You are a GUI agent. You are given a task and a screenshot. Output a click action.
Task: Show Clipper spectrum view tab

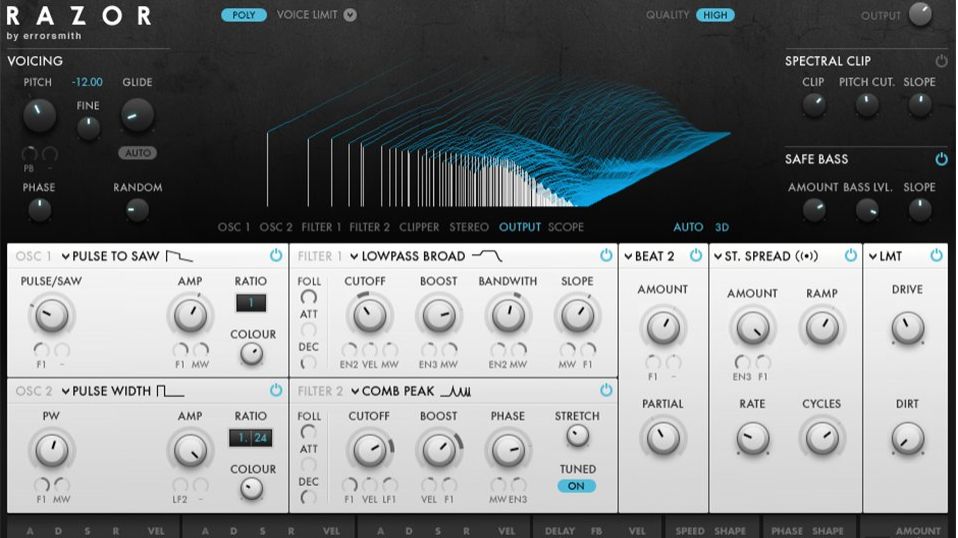point(419,227)
